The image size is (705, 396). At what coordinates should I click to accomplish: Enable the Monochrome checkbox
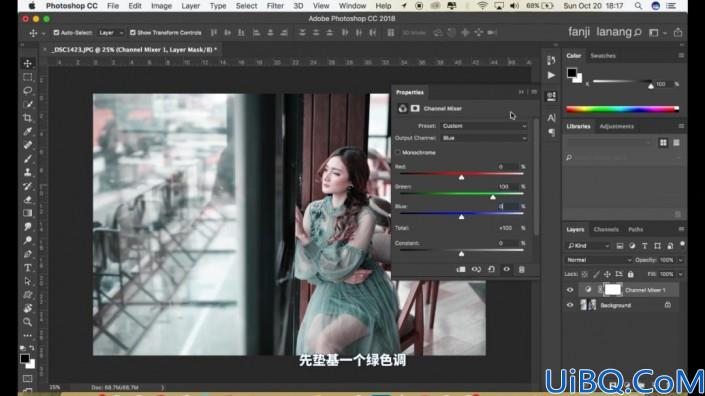pos(398,152)
